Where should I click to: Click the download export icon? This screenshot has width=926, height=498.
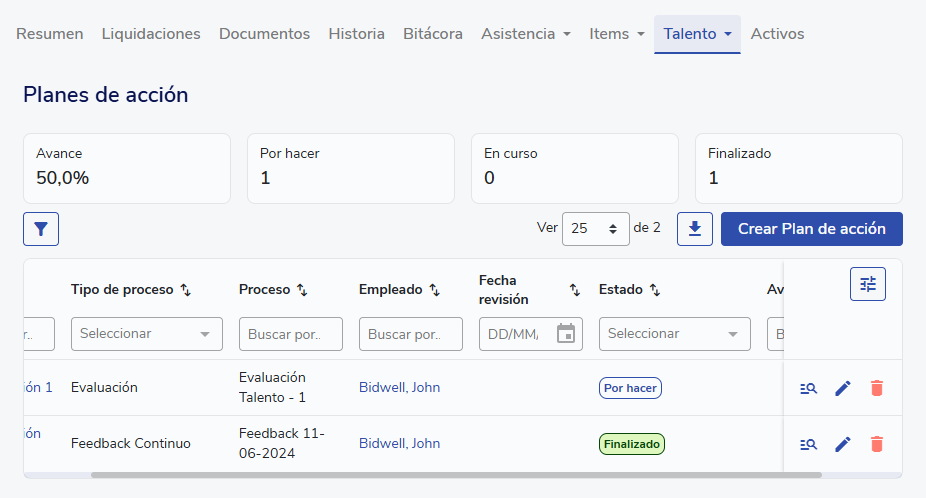(x=694, y=229)
